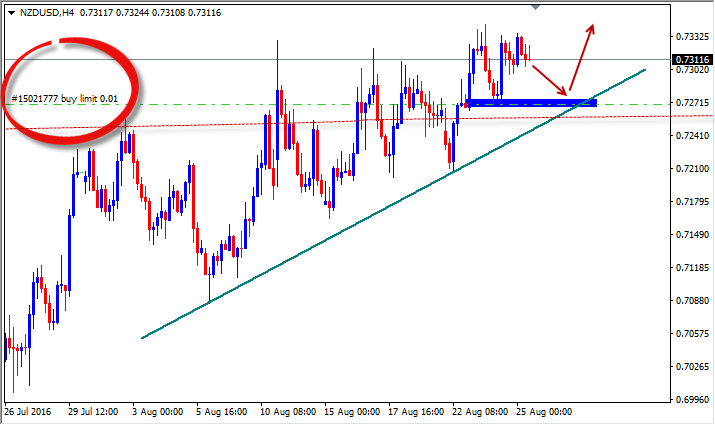Image resolution: width=715 pixels, height=425 pixels.
Task: Click the chart shift triangle marker at top
Action: [536, 7]
